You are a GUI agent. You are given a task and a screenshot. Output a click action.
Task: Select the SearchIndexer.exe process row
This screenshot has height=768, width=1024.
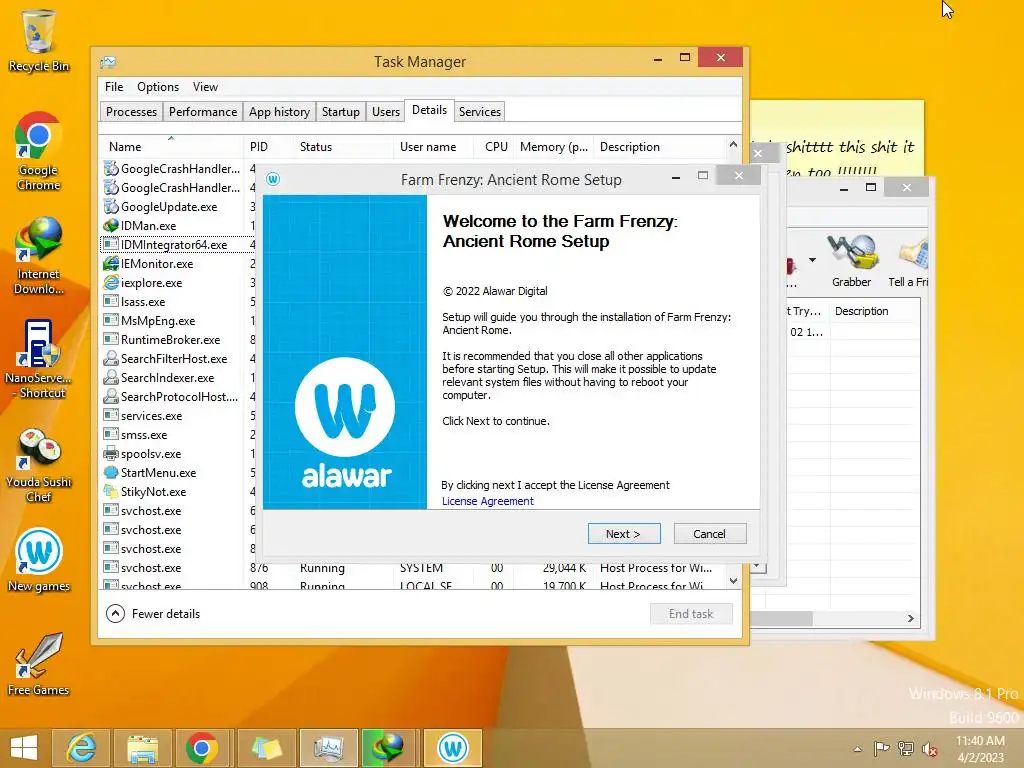[x=176, y=377]
